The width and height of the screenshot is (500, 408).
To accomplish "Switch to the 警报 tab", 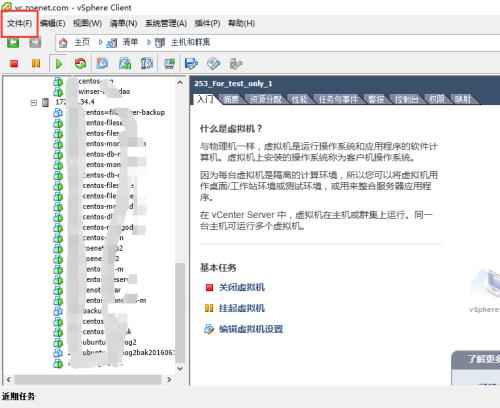I will pyautogui.click(x=376, y=99).
